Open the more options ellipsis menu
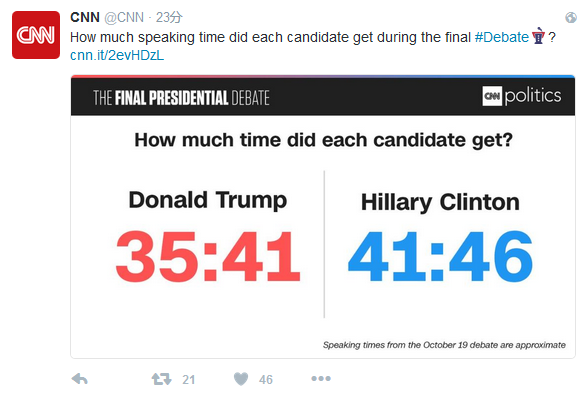This screenshot has width=586, height=397. point(321,379)
